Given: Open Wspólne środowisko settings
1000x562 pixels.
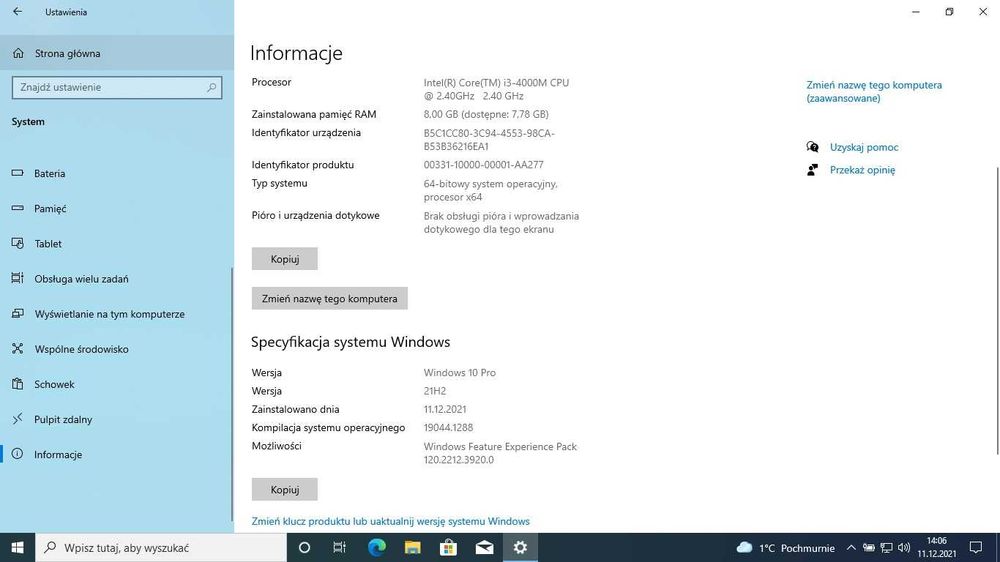Looking at the screenshot, I should pyautogui.click(x=117, y=349).
